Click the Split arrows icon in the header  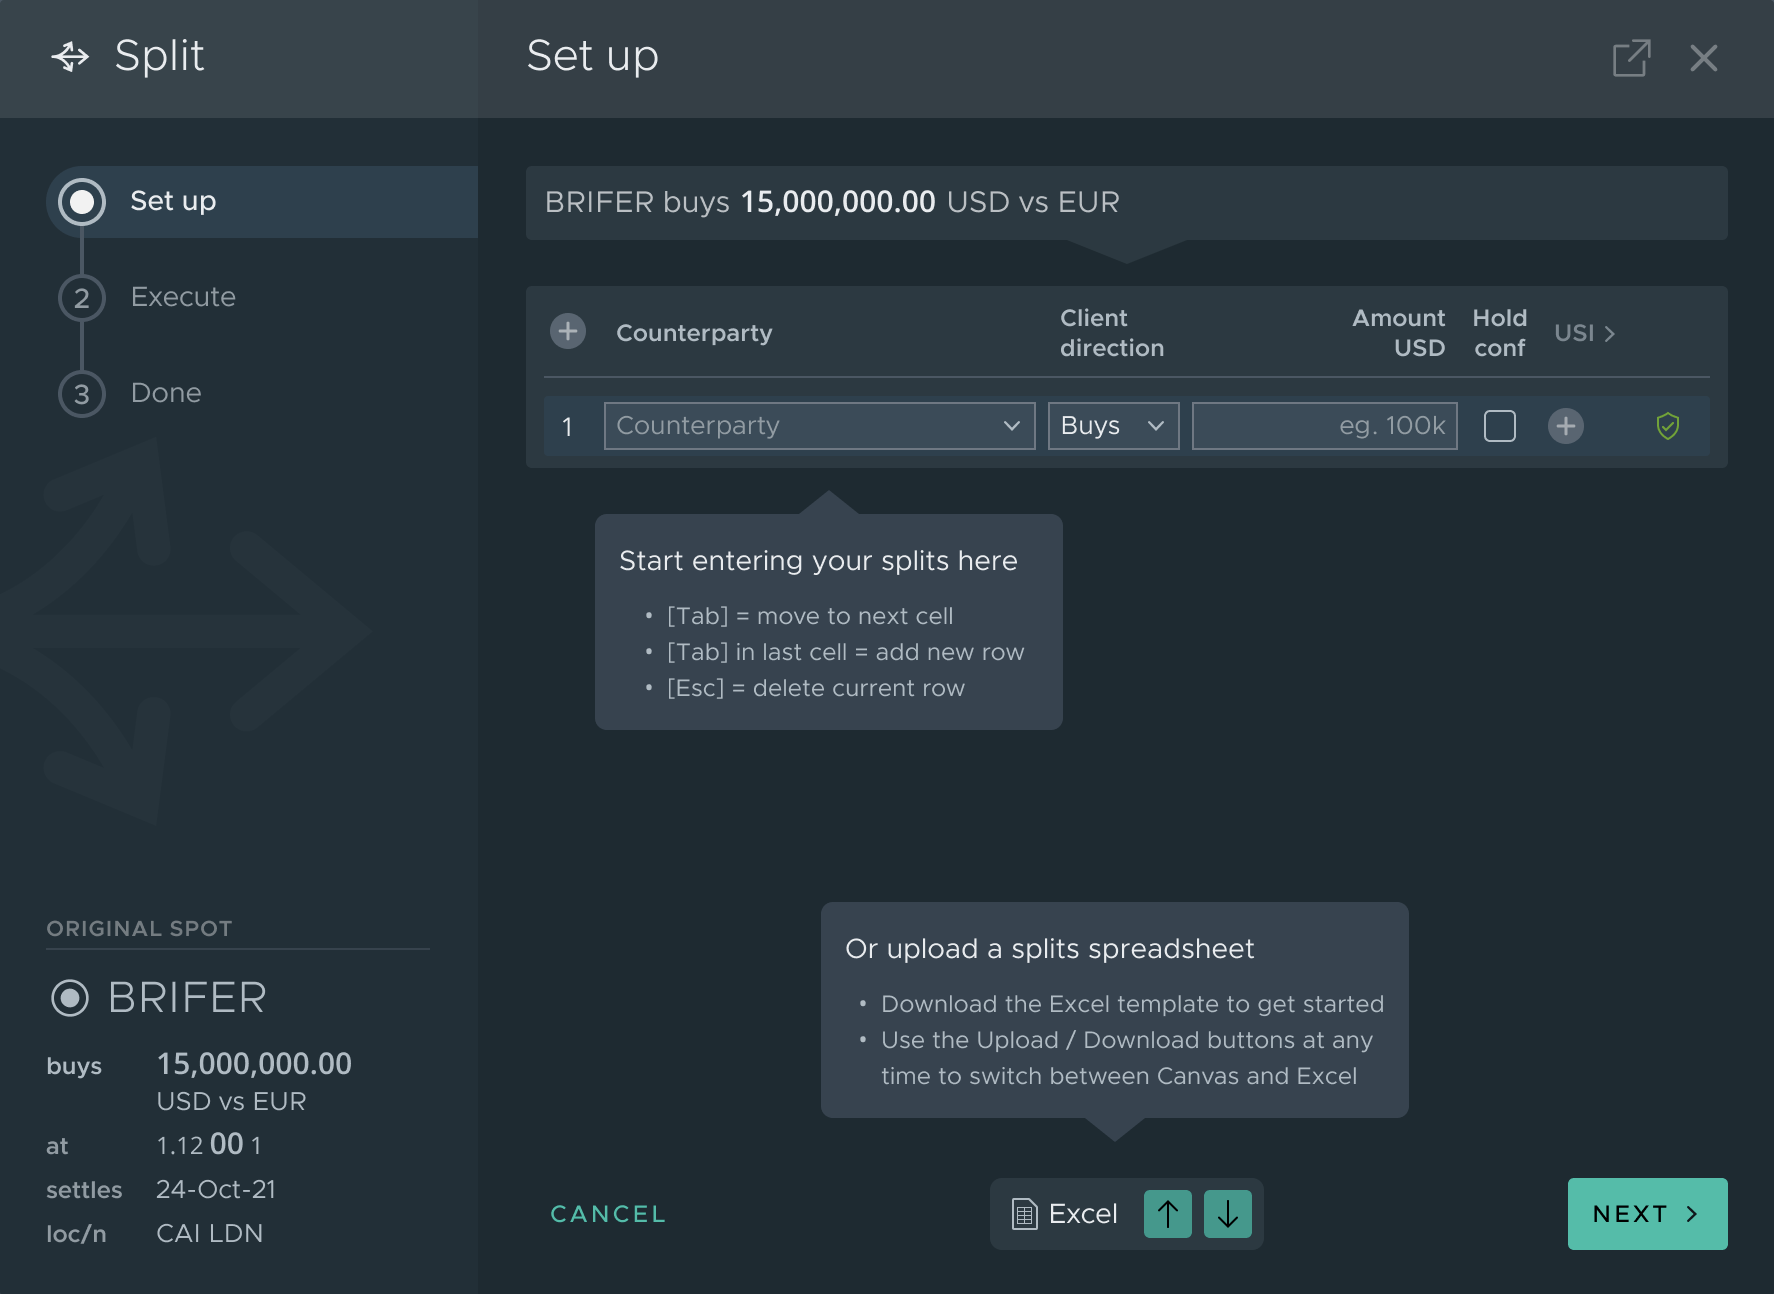point(70,57)
